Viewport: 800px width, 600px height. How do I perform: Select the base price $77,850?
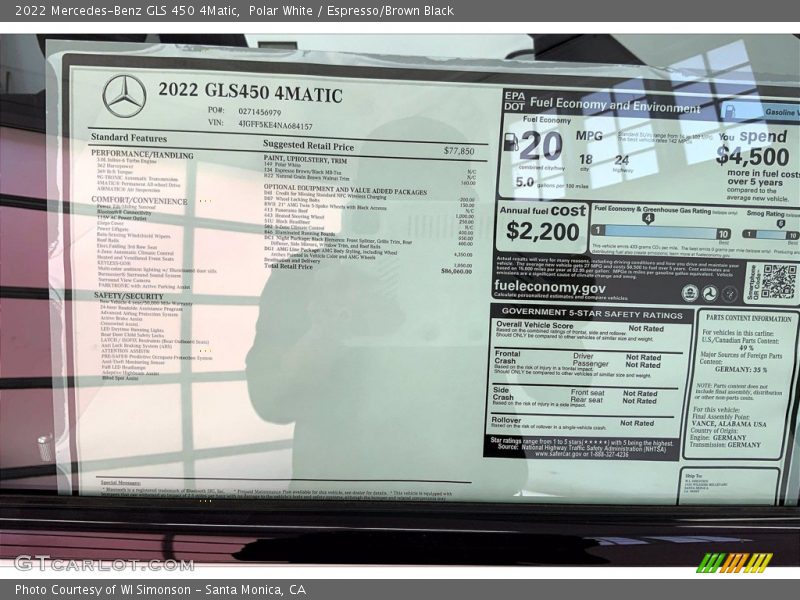[x=459, y=151]
